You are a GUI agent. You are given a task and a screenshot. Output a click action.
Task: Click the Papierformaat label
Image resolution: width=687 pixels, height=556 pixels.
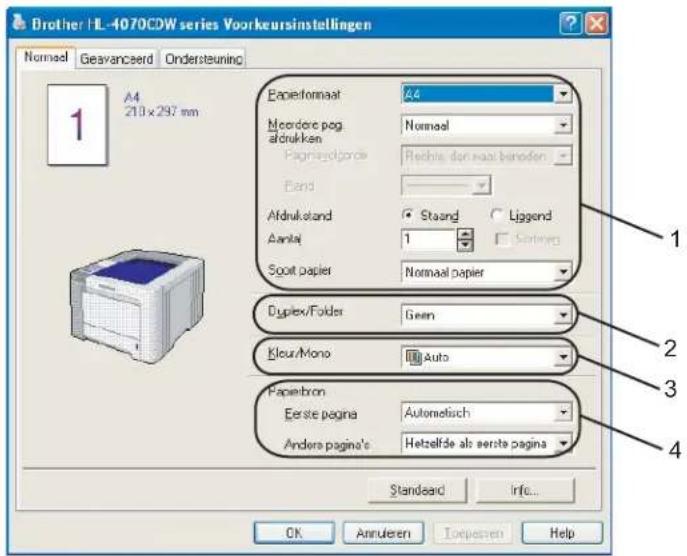click(304, 94)
